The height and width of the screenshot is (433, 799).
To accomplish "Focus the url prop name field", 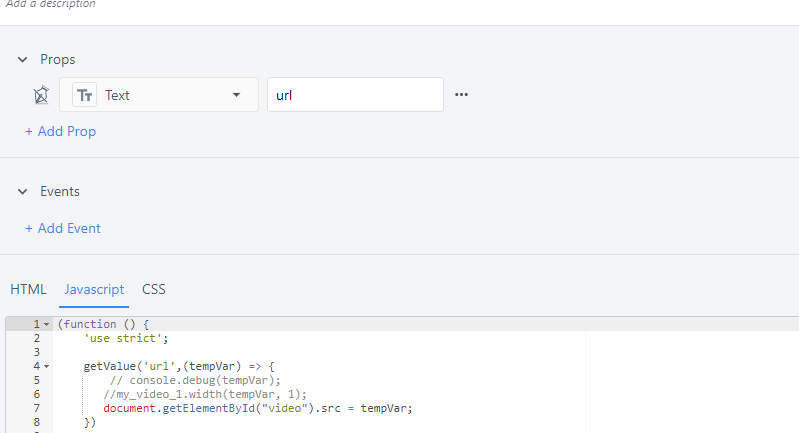I will pos(355,95).
